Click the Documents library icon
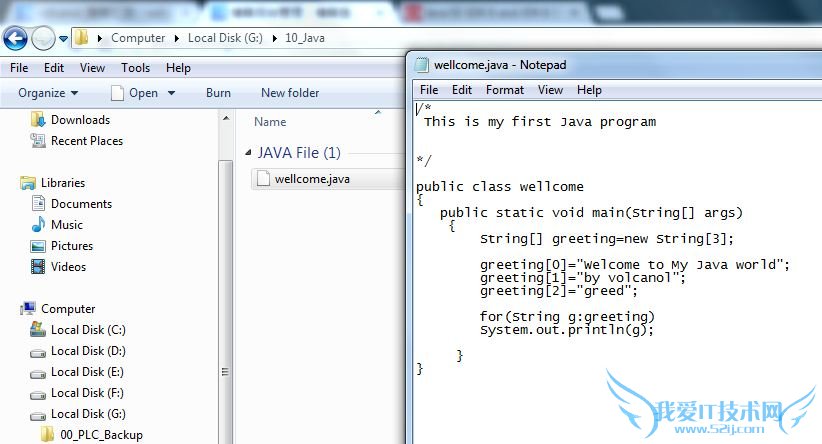This screenshot has height=444, width=822. tap(38, 203)
